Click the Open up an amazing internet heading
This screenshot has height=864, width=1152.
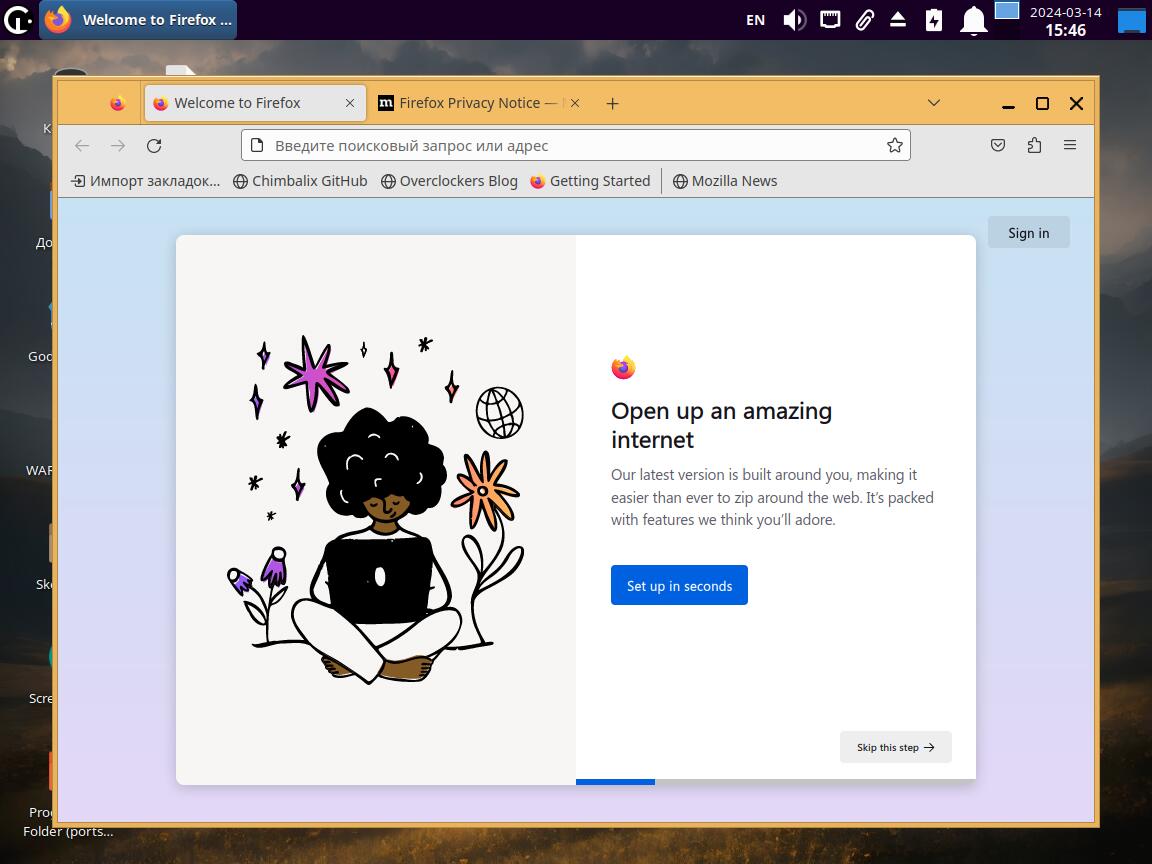(x=721, y=425)
